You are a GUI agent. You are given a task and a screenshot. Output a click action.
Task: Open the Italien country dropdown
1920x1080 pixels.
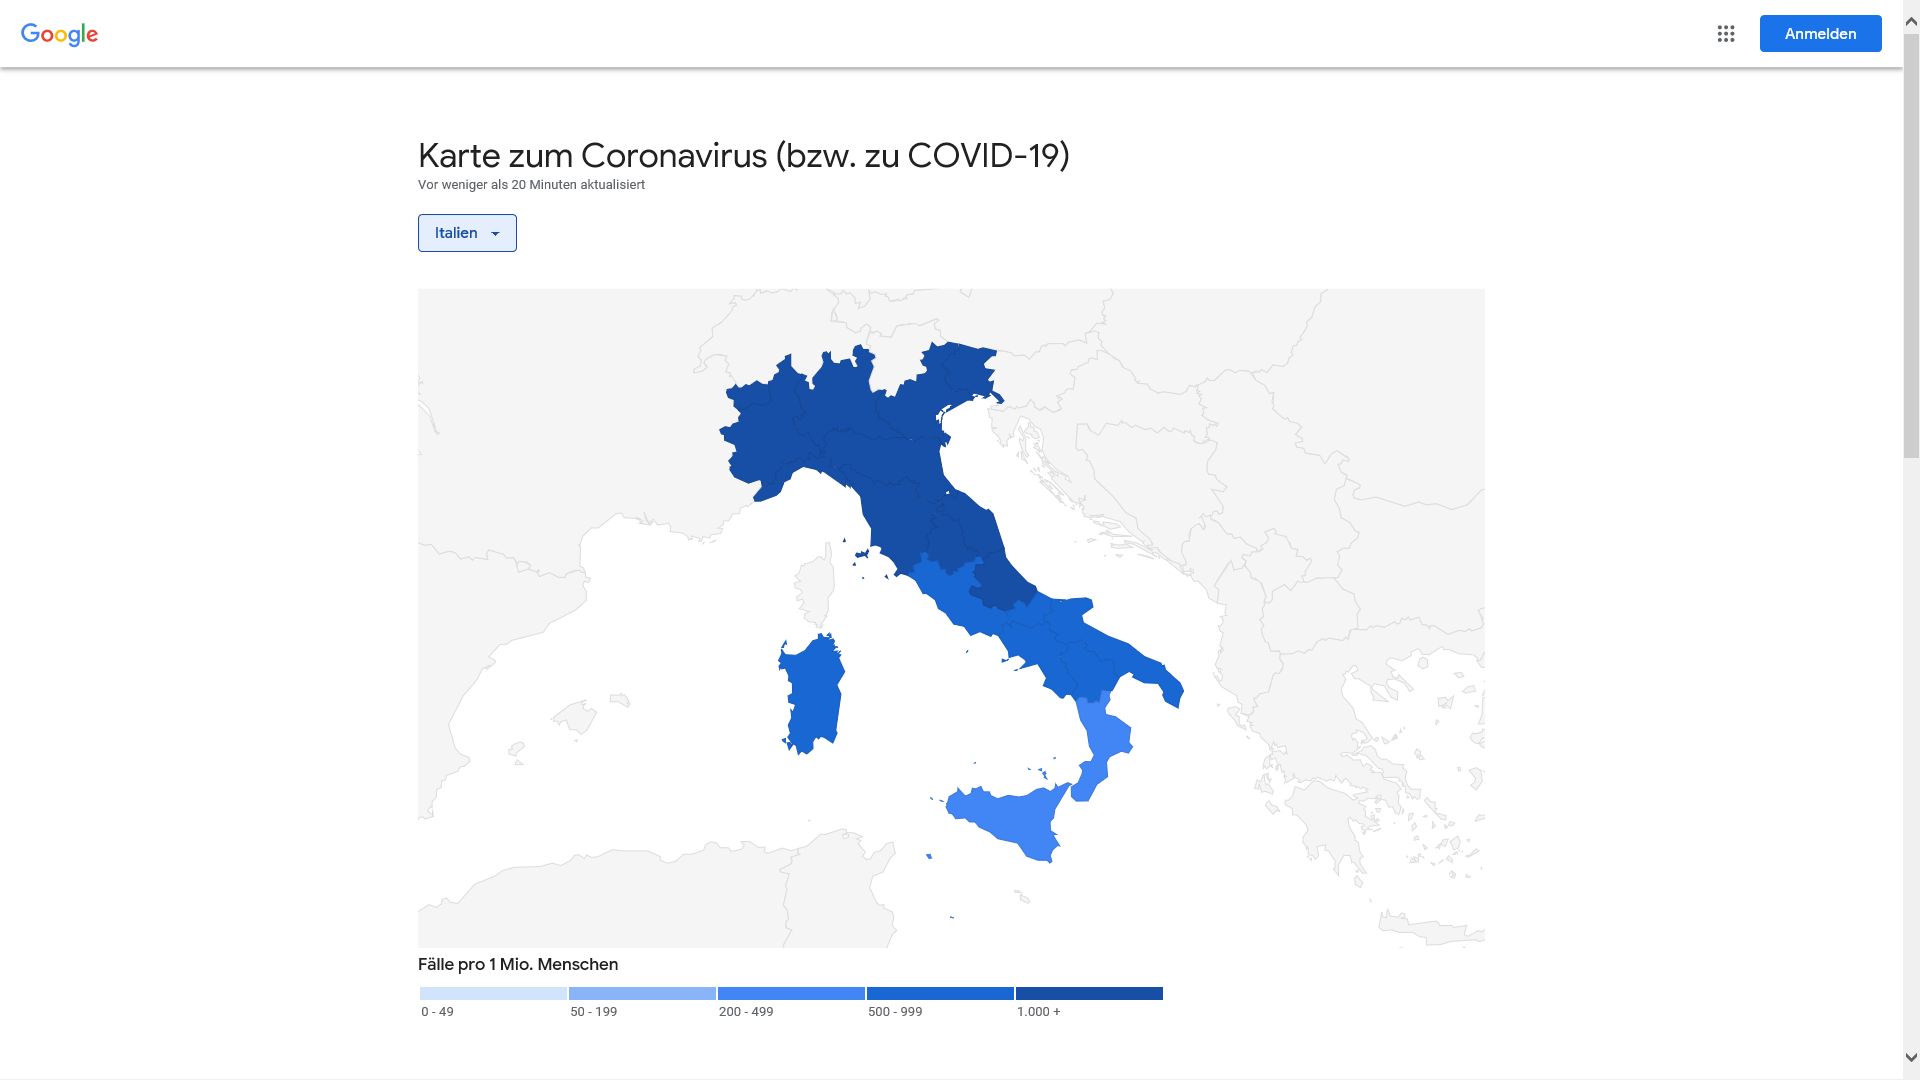[x=467, y=233]
